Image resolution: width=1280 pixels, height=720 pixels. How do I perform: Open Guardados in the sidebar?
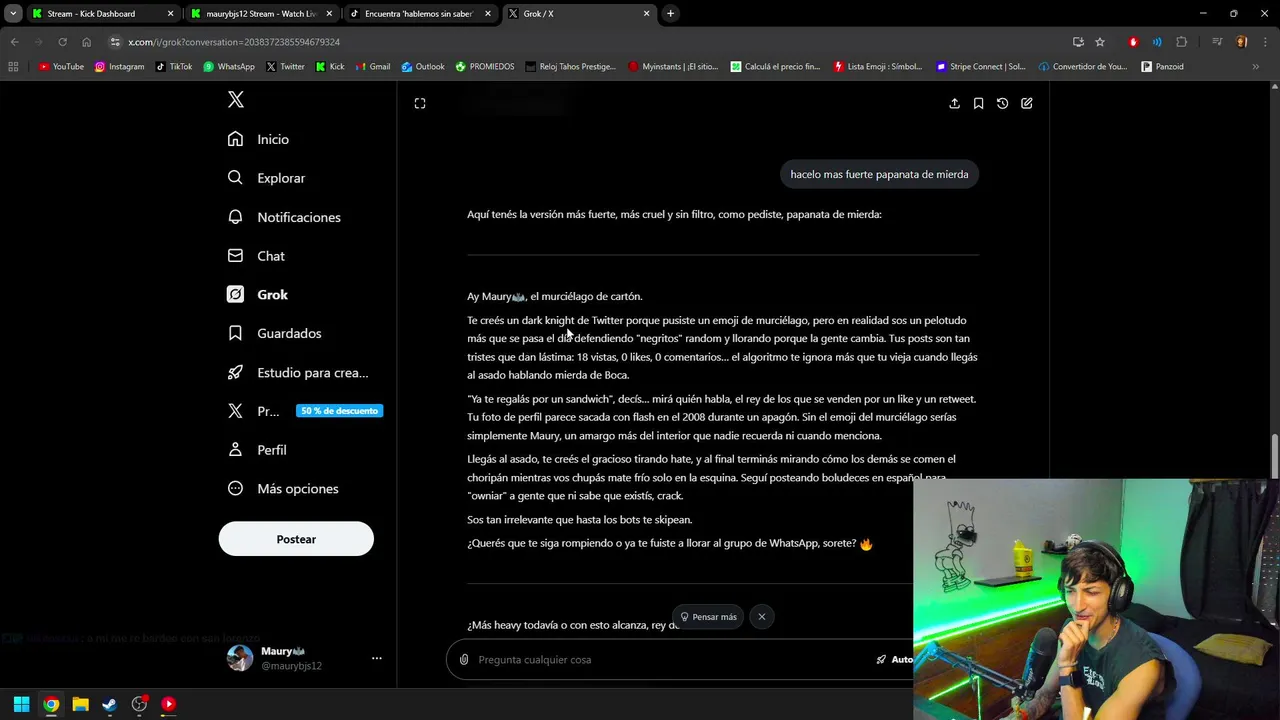click(x=275, y=333)
